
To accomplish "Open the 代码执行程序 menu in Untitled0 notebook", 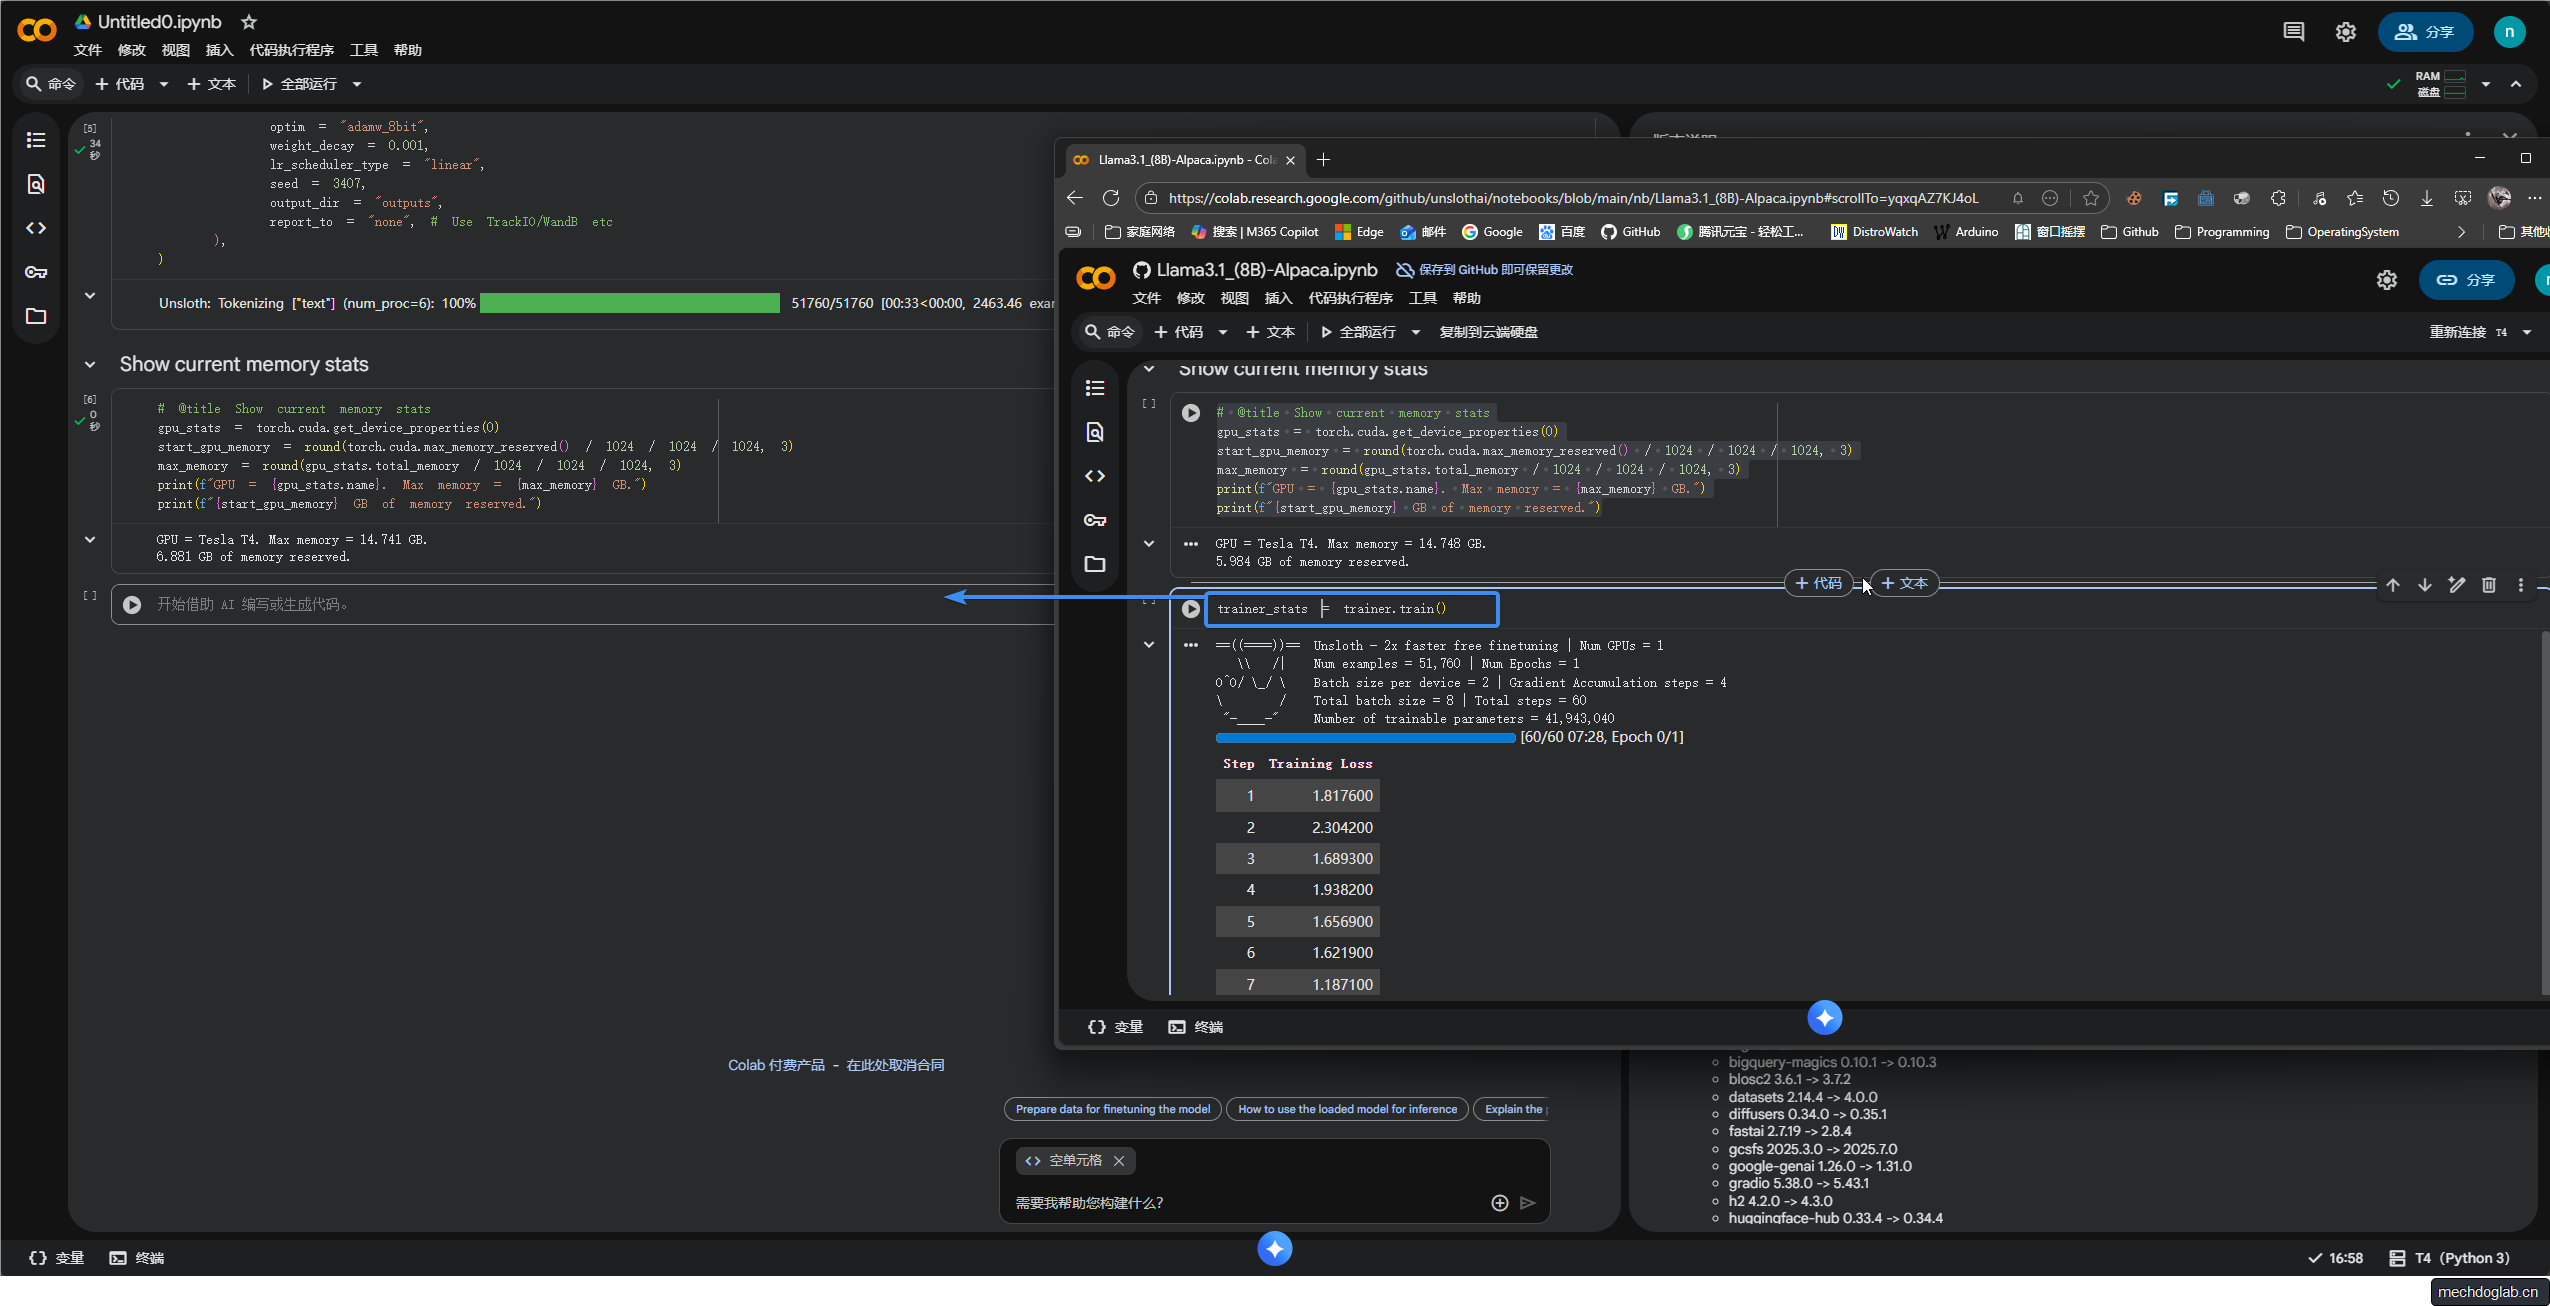I will [291, 50].
